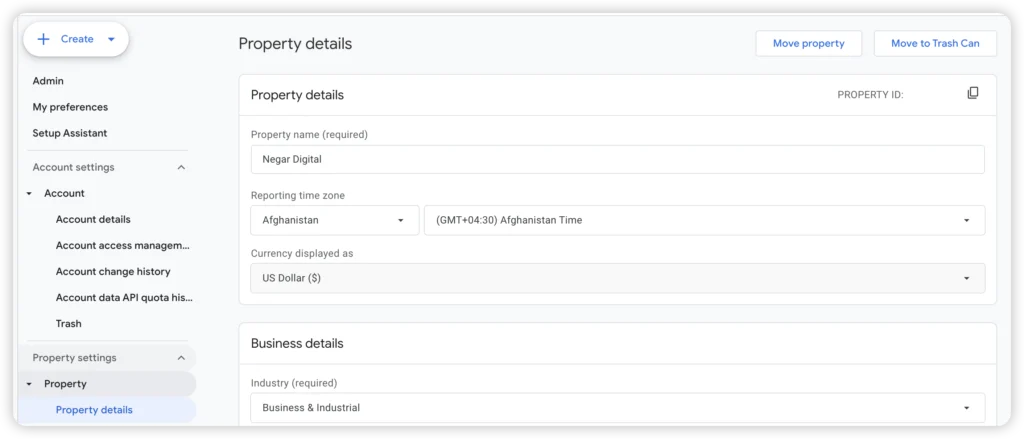This screenshot has width=1024, height=439.
Task: Open the Business & Industrial industry dropdown
Action: point(617,408)
